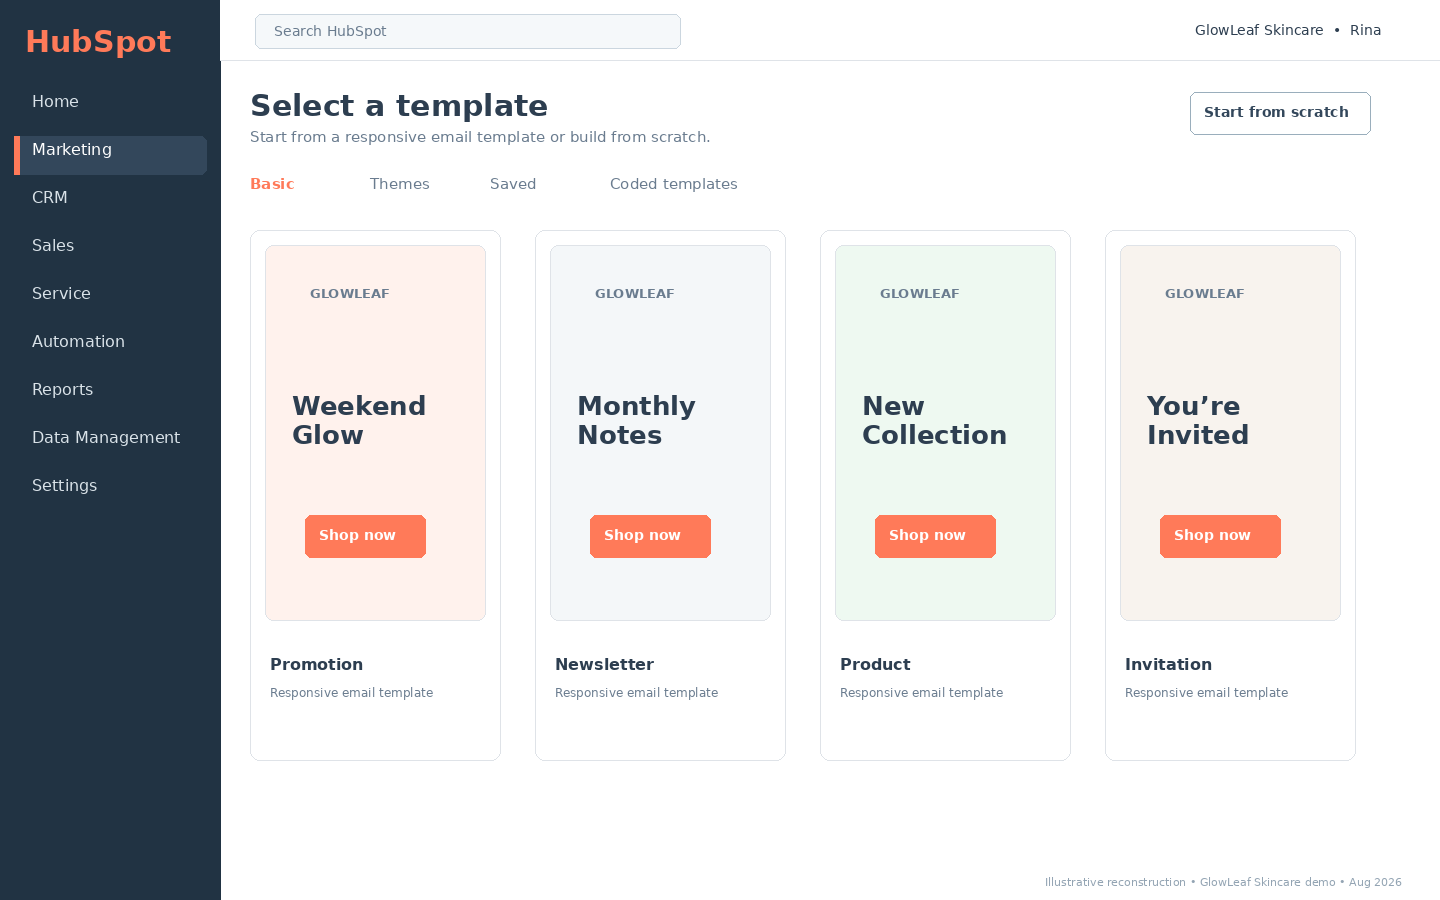Click the Newsletter template title
The height and width of the screenshot is (900, 1440).
(x=604, y=665)
